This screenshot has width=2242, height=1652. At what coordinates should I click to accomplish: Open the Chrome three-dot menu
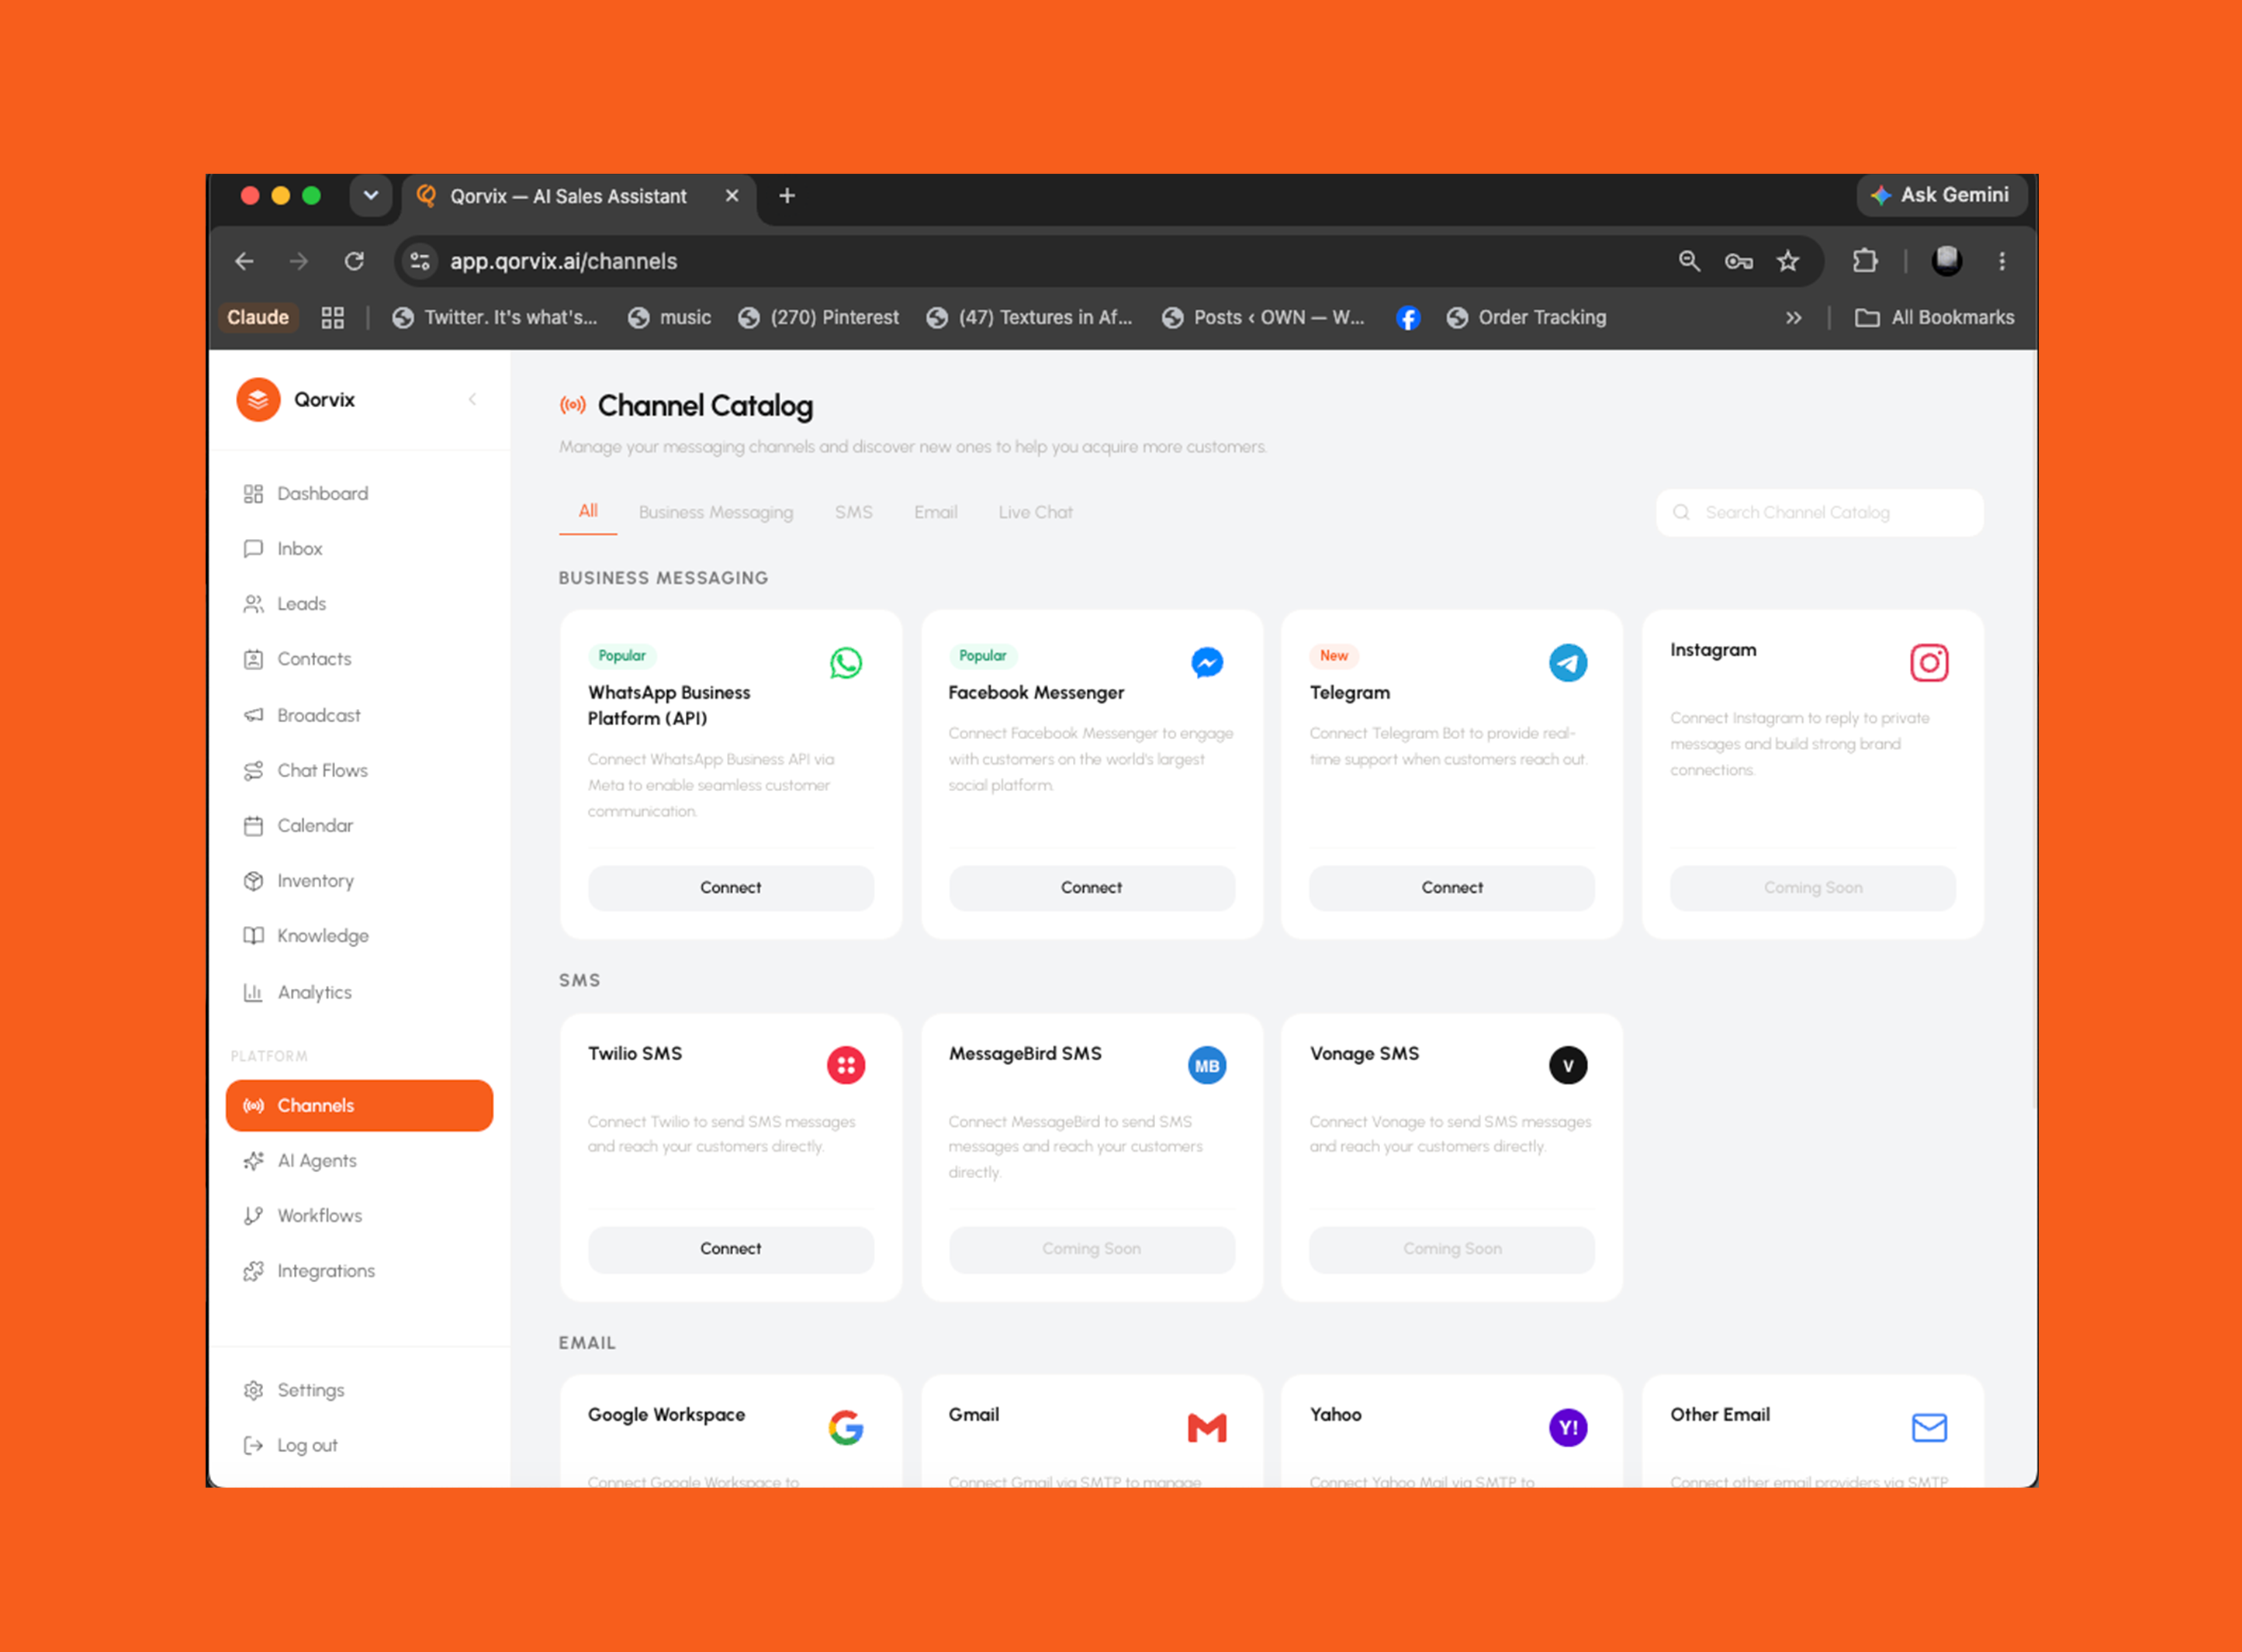2002,261
